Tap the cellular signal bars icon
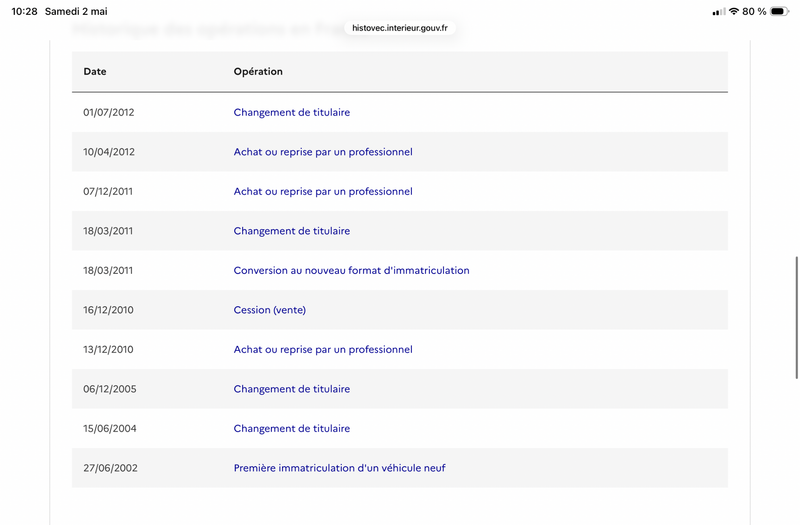Viewport: 800px width, 525px height. click(x=719, y=12)
